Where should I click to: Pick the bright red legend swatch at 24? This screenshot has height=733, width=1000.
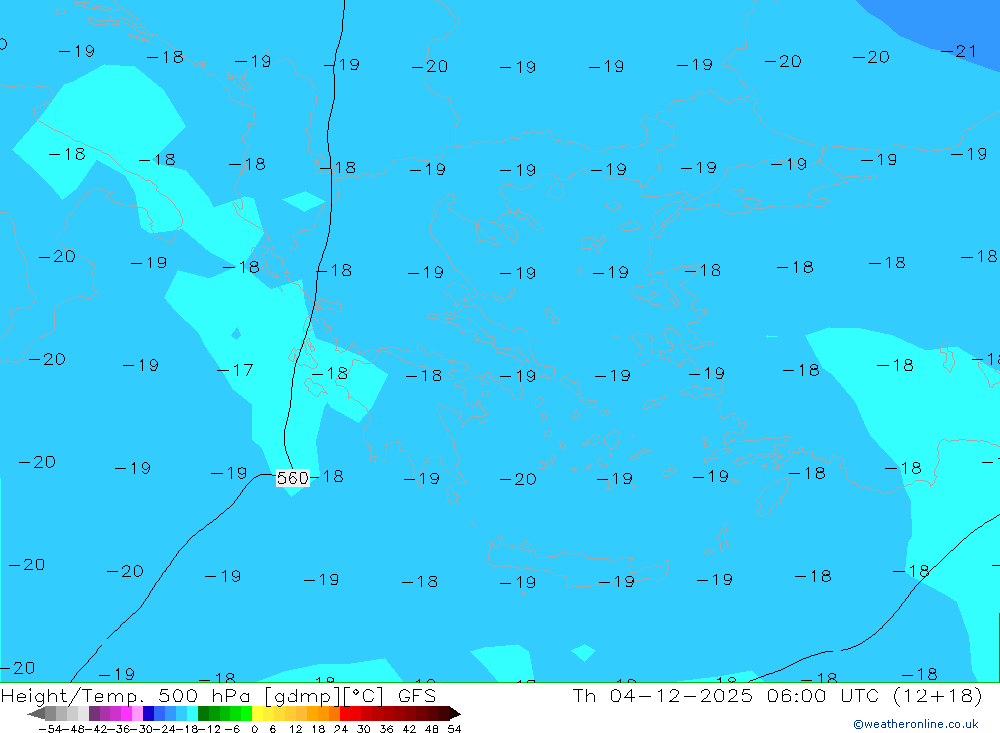pyautogui.click(x=345, y=714)
